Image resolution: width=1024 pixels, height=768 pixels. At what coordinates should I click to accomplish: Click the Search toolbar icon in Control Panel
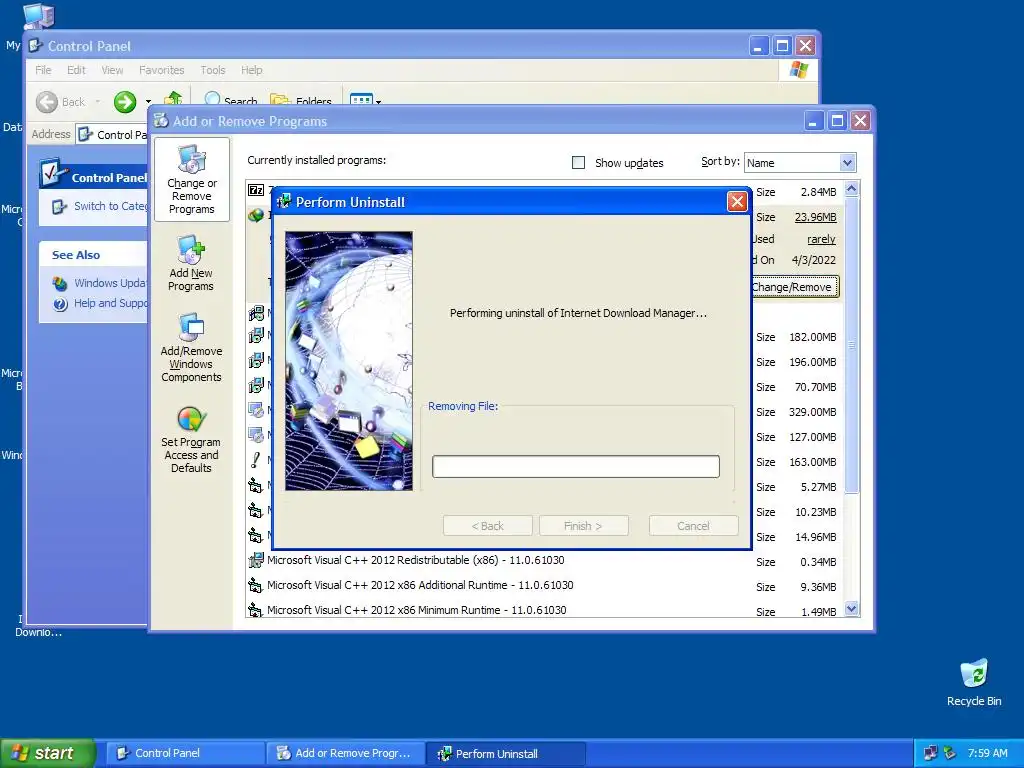tap(213, 99)
